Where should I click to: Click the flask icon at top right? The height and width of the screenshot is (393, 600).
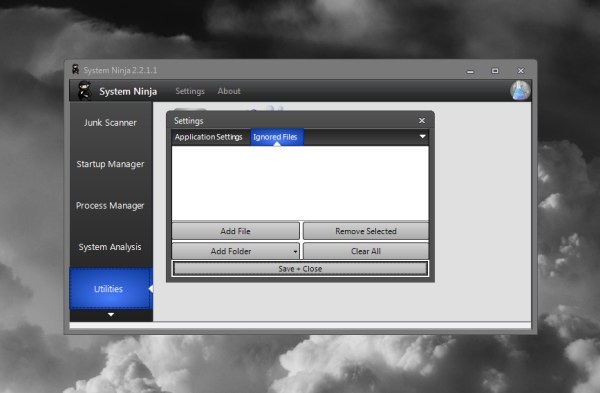[520, 90]
